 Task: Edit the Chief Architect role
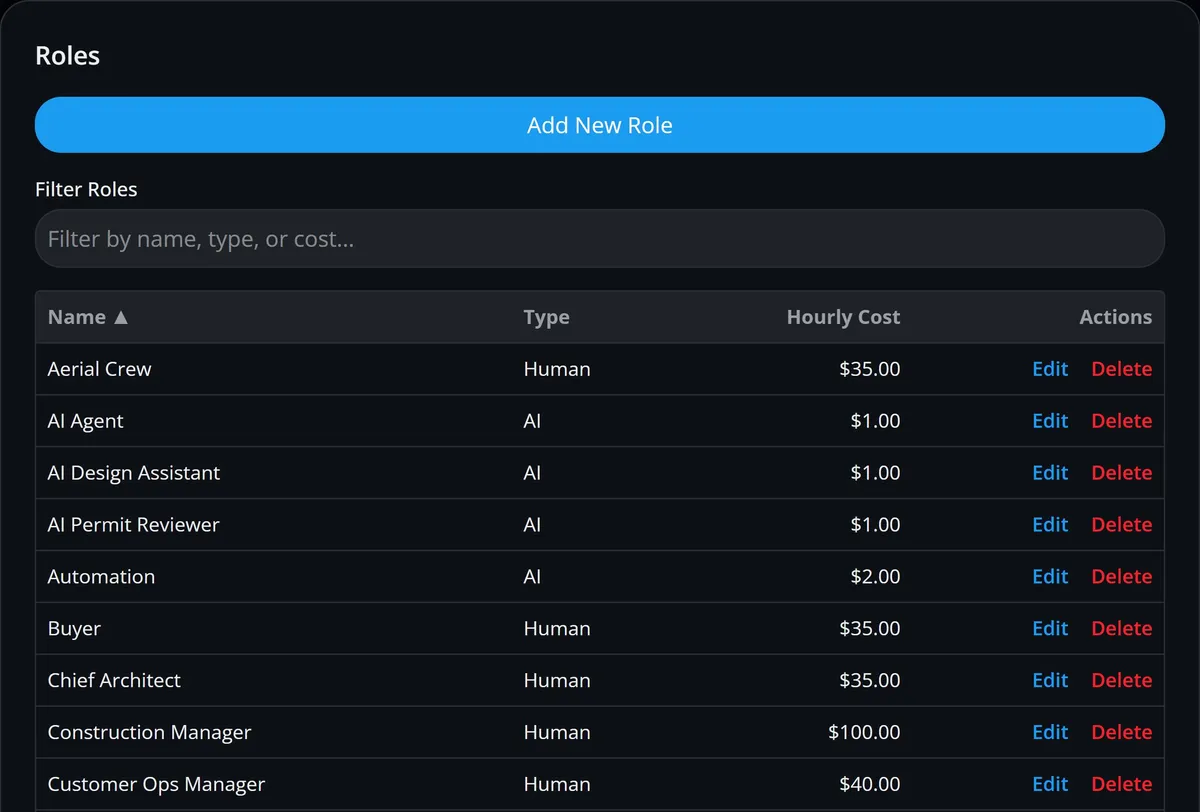pyautogui.click(x=1050, y=681)
